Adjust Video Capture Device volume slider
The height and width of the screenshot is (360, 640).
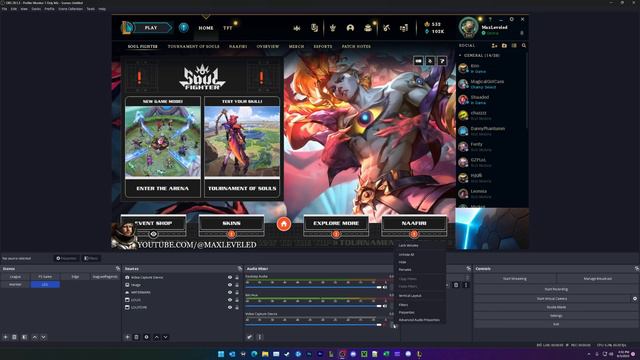pyautogui.click(x=313, y=325)
